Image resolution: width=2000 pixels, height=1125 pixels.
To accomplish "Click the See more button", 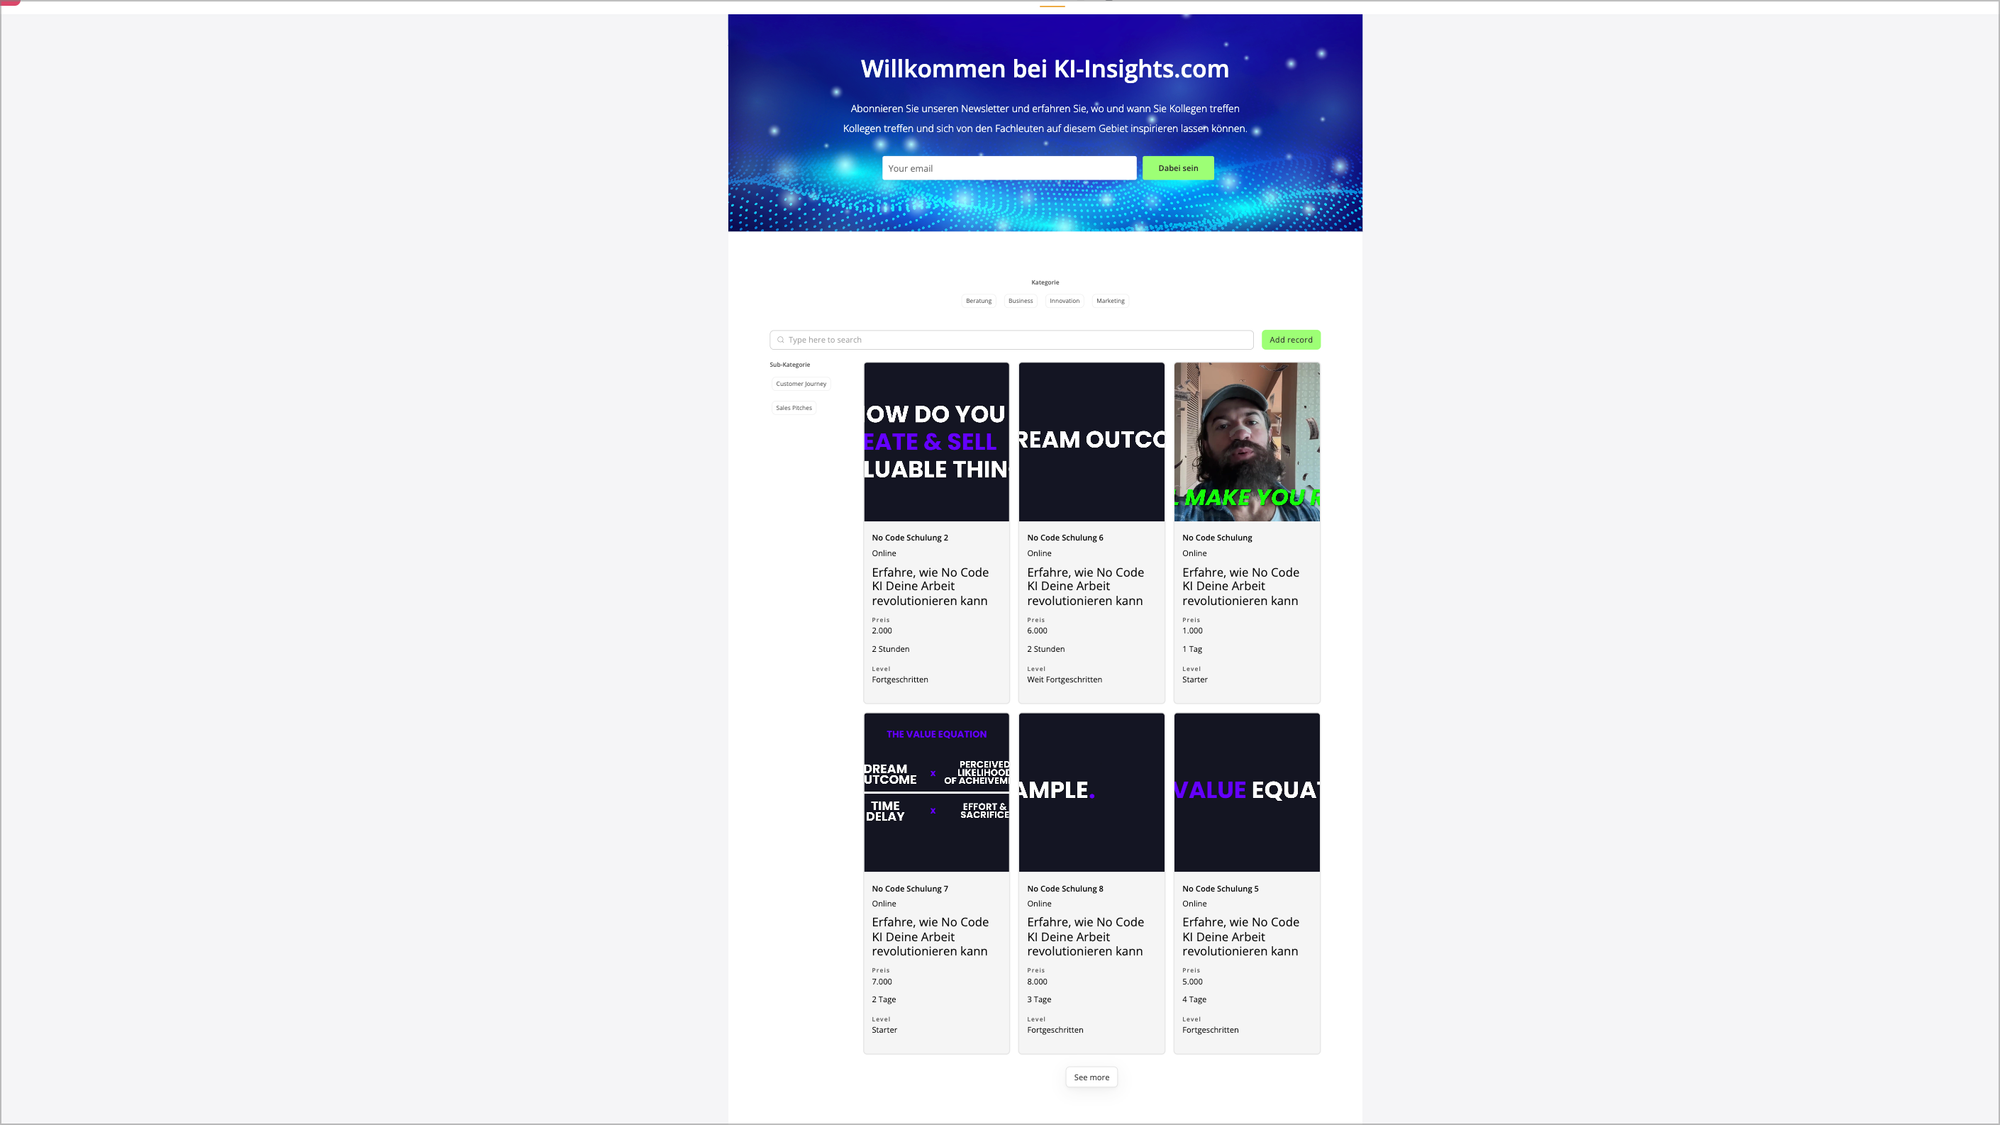I will pyautogui.click(x=1091, y=1077).
